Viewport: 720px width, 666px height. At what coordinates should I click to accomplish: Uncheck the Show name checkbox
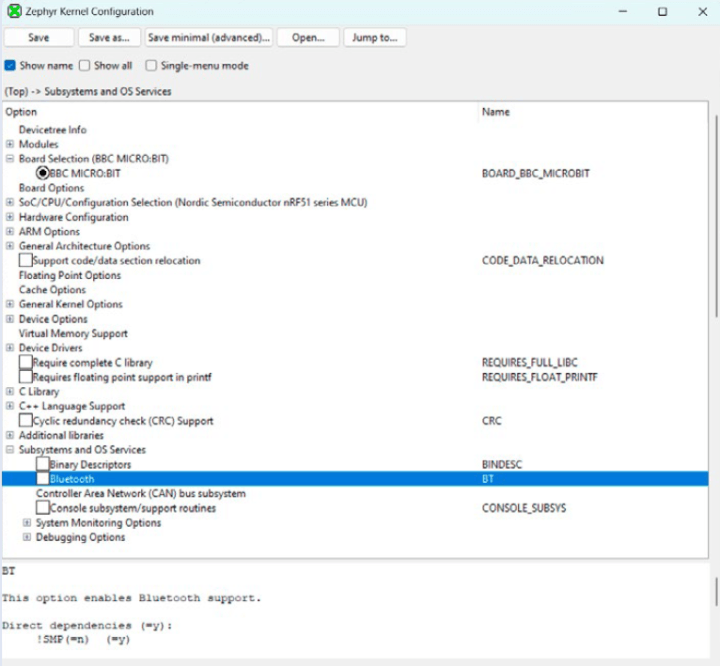(10, 66)
